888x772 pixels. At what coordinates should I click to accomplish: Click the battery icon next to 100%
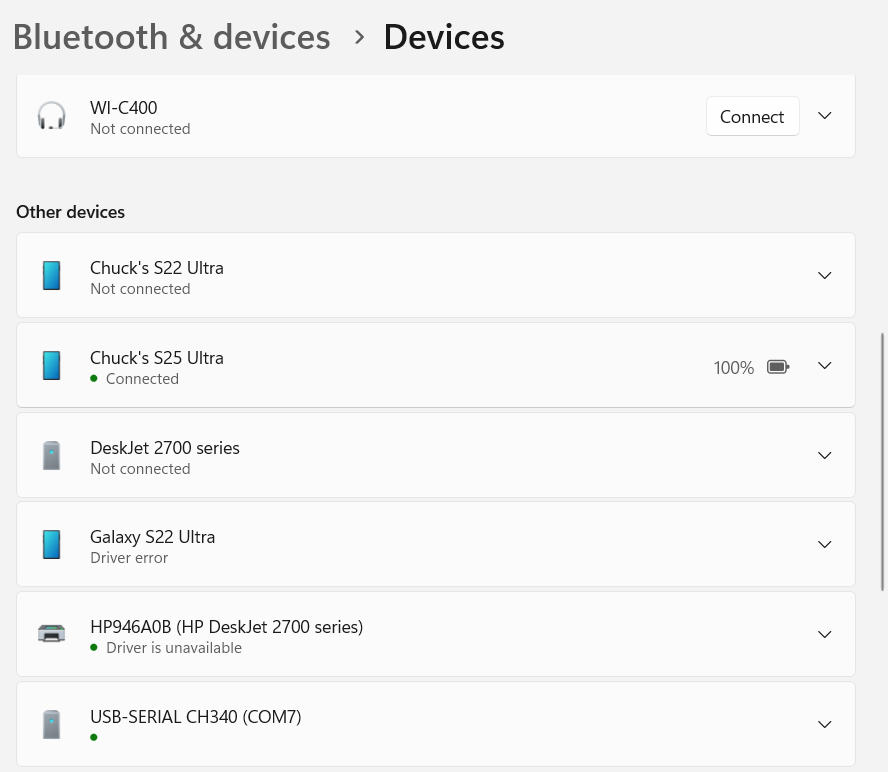778,366
